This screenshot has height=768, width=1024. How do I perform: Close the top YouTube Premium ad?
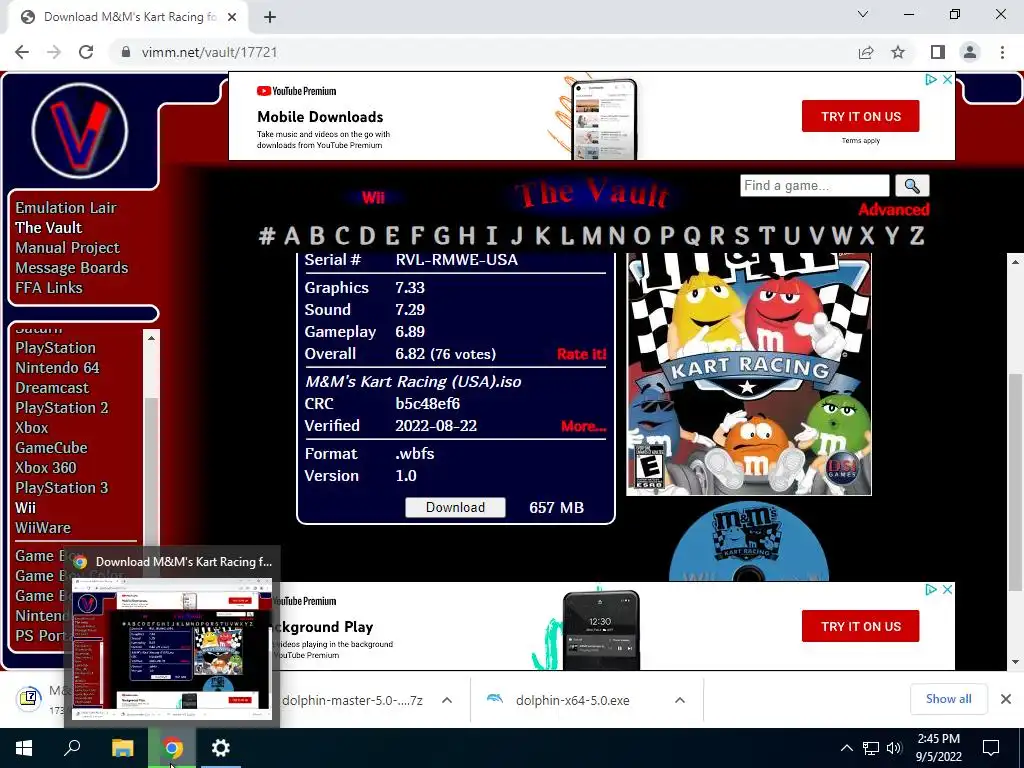948,80
